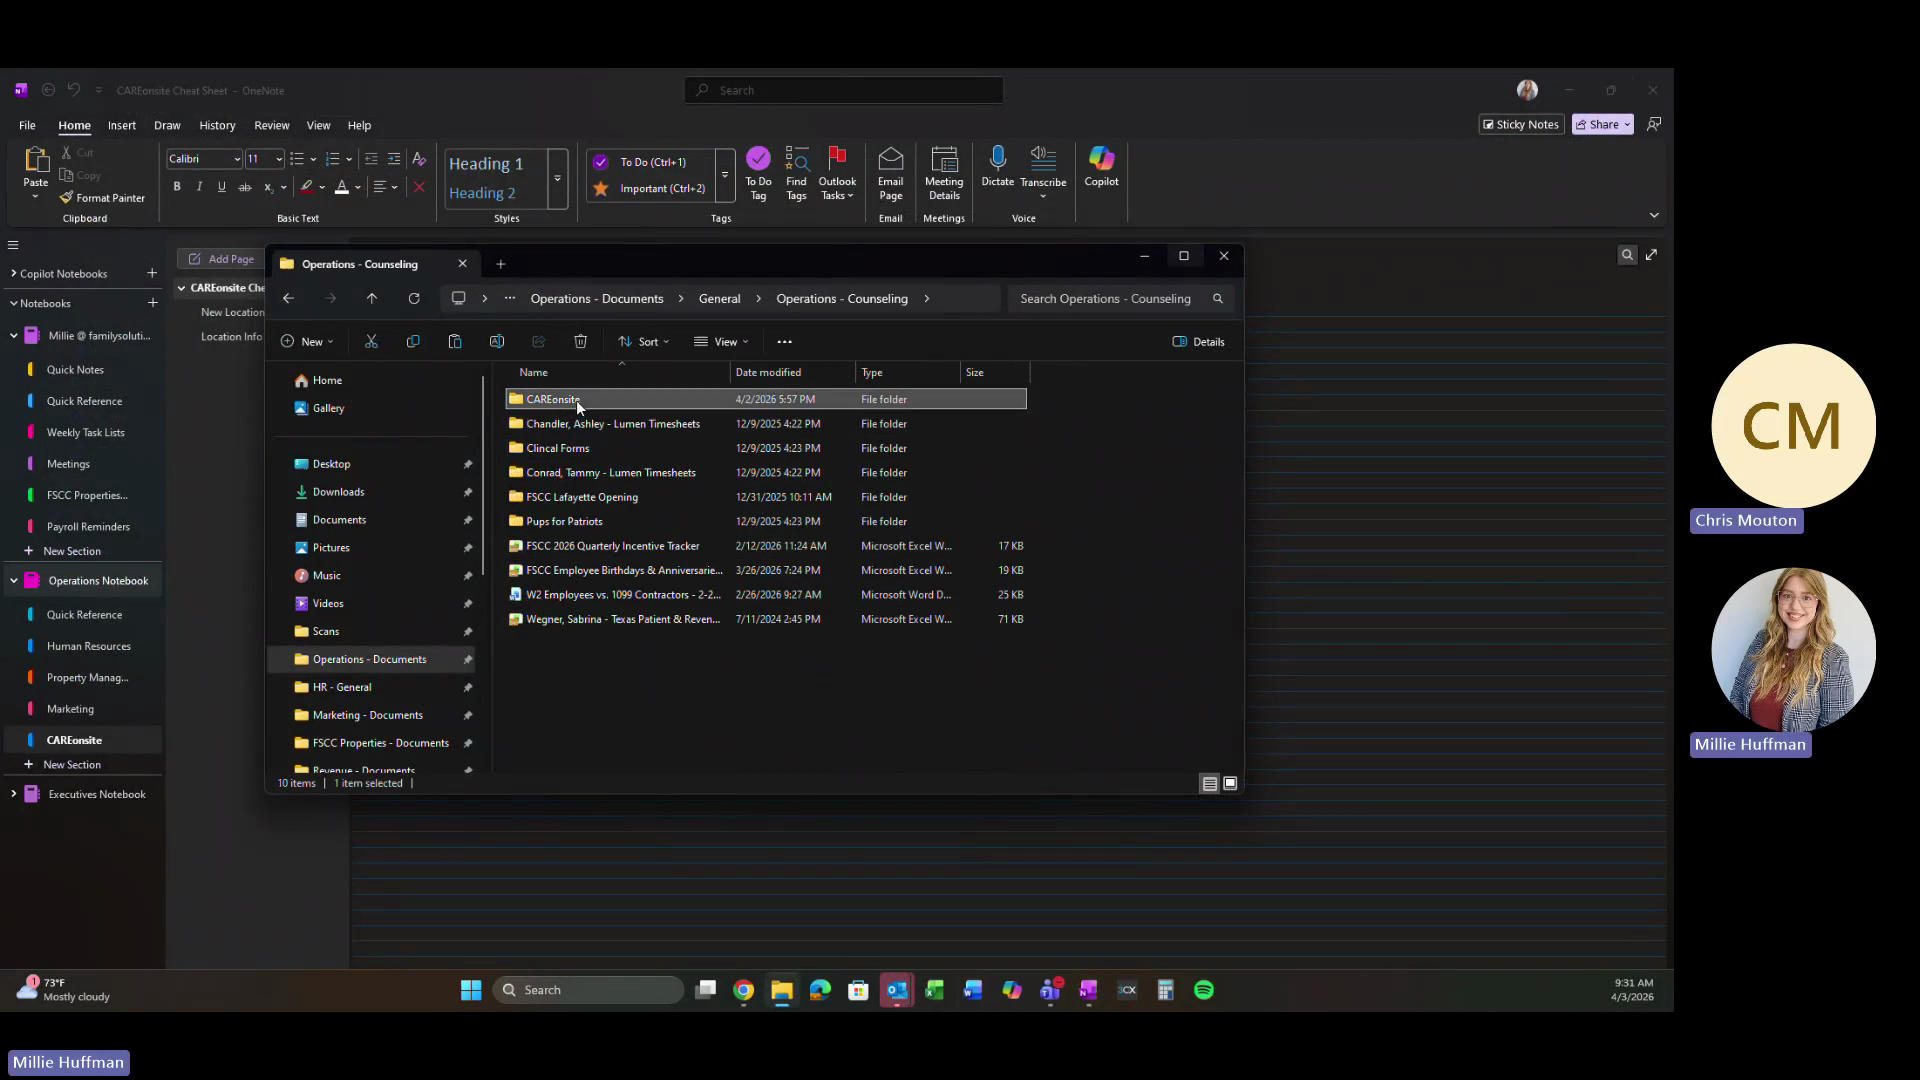Click the Refresh icon in File Explorer
This screenshot has width=1920, height=1080.
[x=414, y=299]
